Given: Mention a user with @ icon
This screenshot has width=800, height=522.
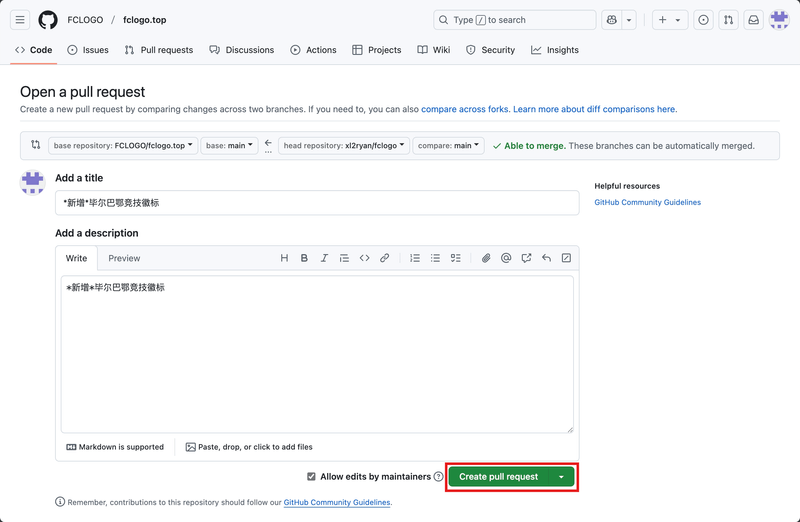Looking at the screenshot, I should 506,258.
